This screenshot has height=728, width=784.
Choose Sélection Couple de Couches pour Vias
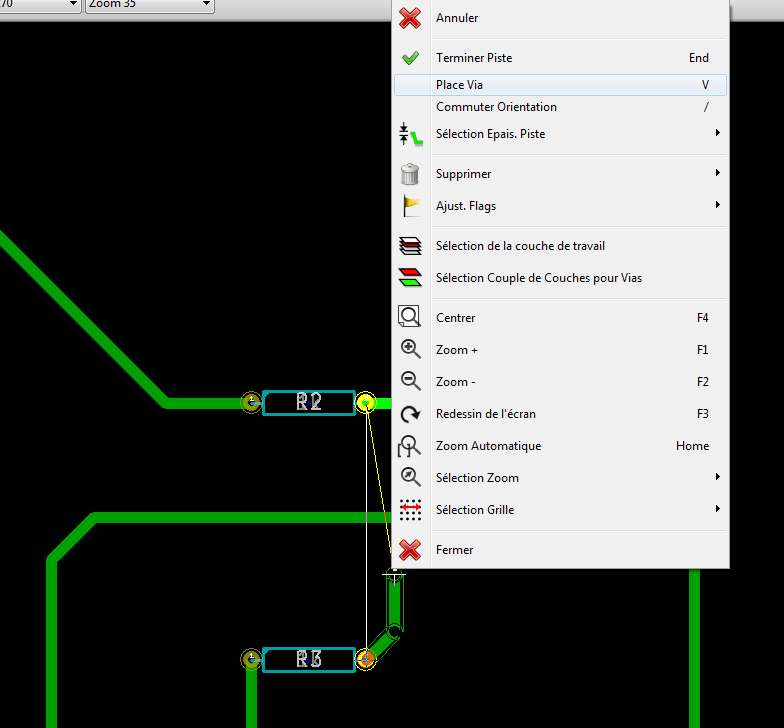coord(560,278)
